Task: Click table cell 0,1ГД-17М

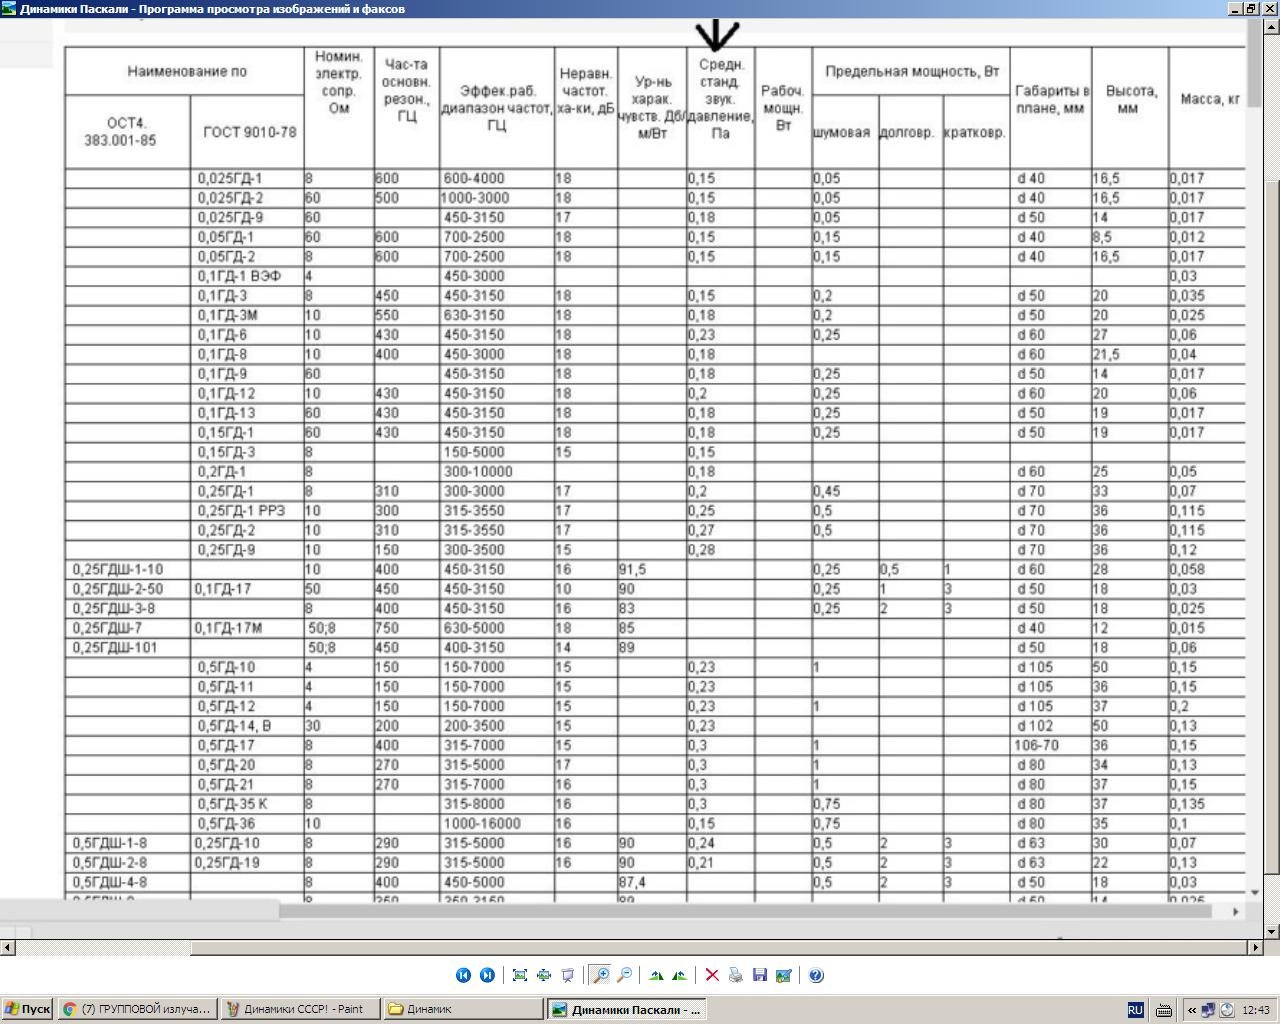Action: pyautogui.click(x=228, y=628)
